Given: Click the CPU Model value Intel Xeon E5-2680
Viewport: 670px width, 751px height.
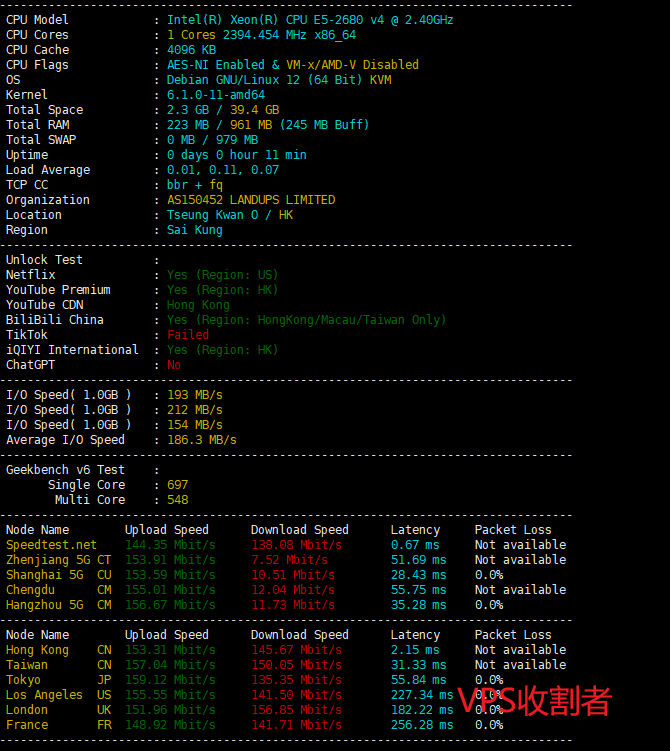Looking at the screenshot, I should [x=310, y=20].
